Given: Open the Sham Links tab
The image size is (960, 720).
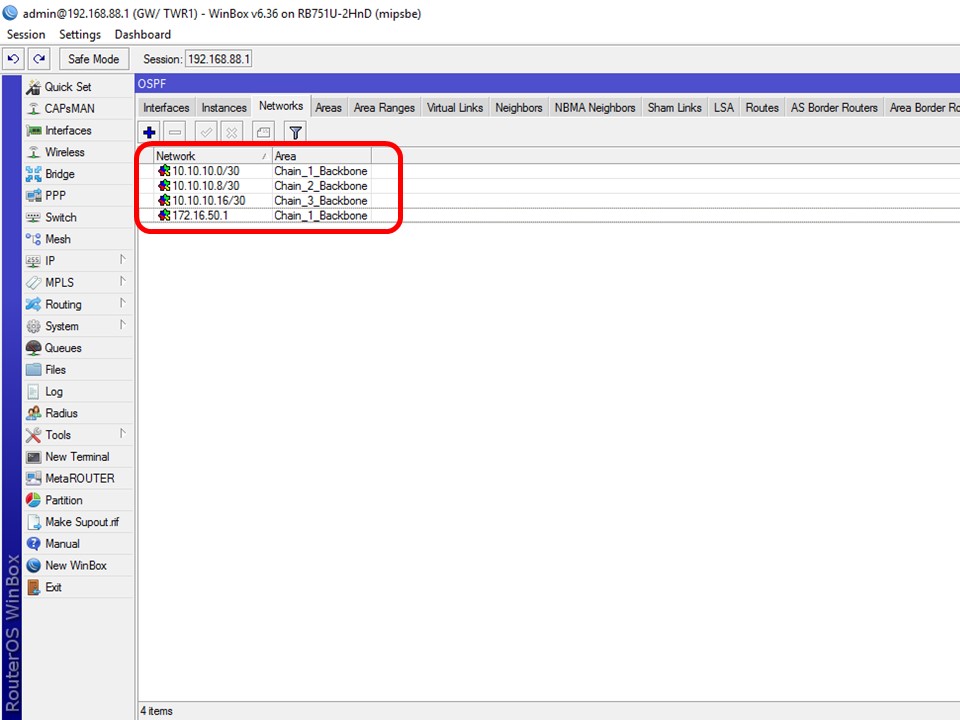Looking at the screenshot, I should point(675,108).
